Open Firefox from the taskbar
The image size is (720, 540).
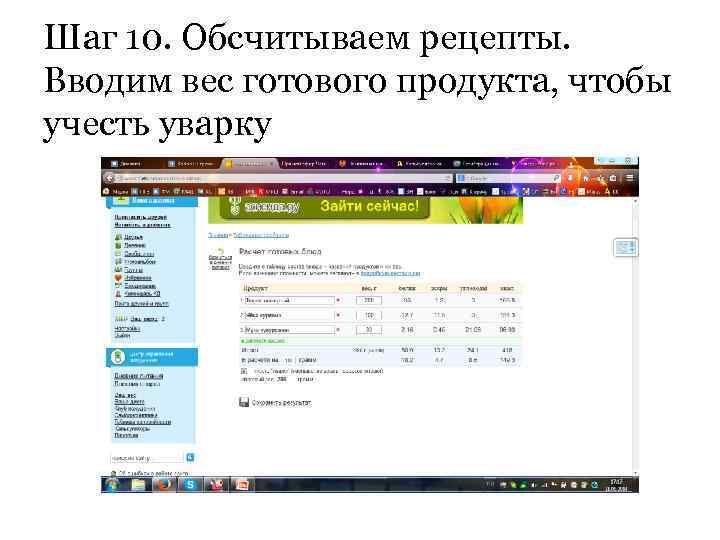(164, 484)
